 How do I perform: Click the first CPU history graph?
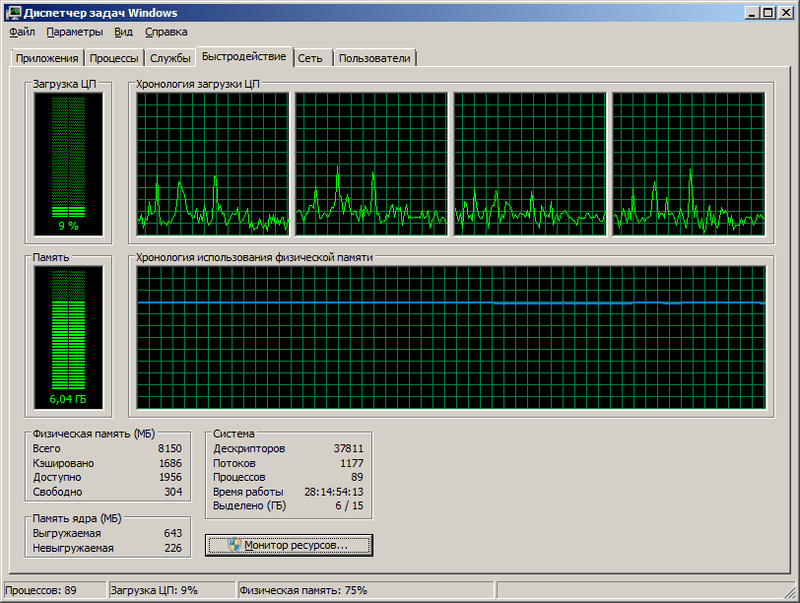point(213,165)
